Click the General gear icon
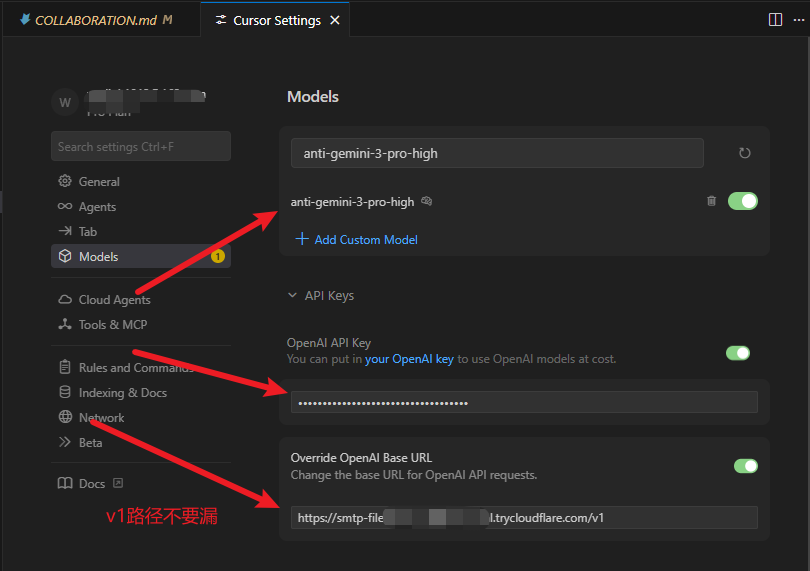810x571 pixels. 65,181
